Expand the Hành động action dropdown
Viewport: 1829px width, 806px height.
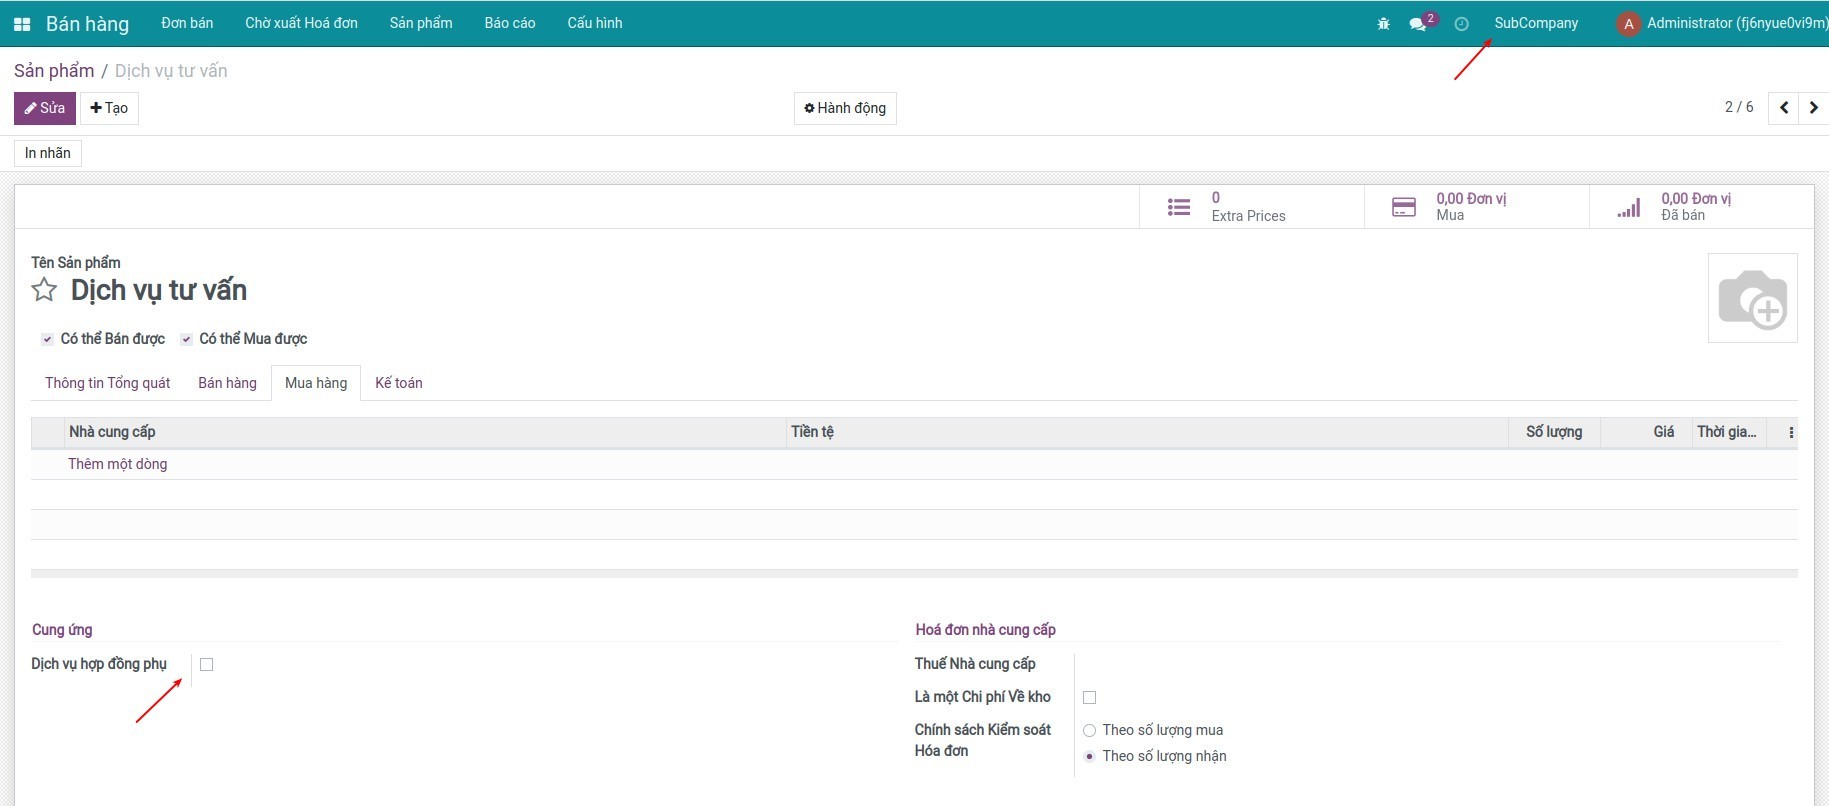[845, 108]
